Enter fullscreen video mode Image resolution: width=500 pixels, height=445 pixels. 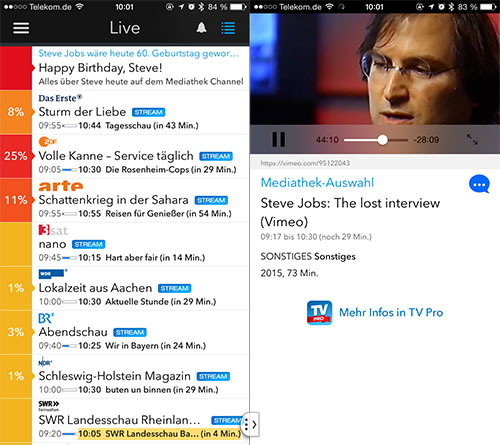point(472,139)
